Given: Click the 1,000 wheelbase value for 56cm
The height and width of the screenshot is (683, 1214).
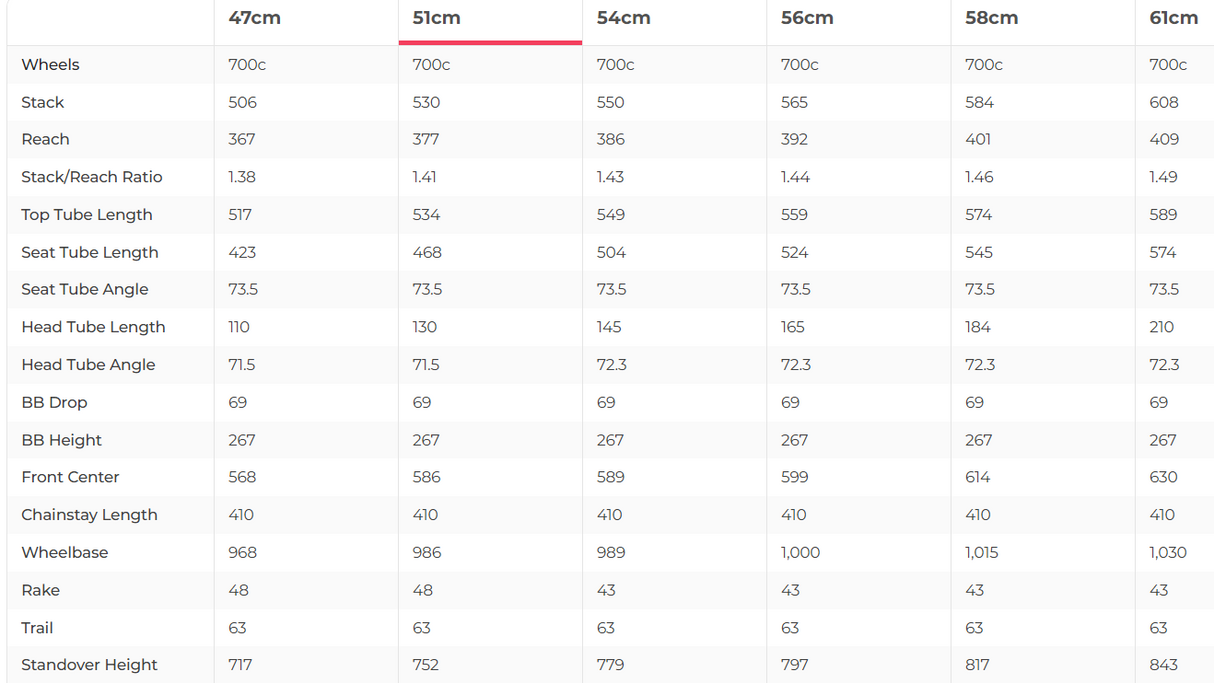Looking at the screenshot, I should (799, 552).
